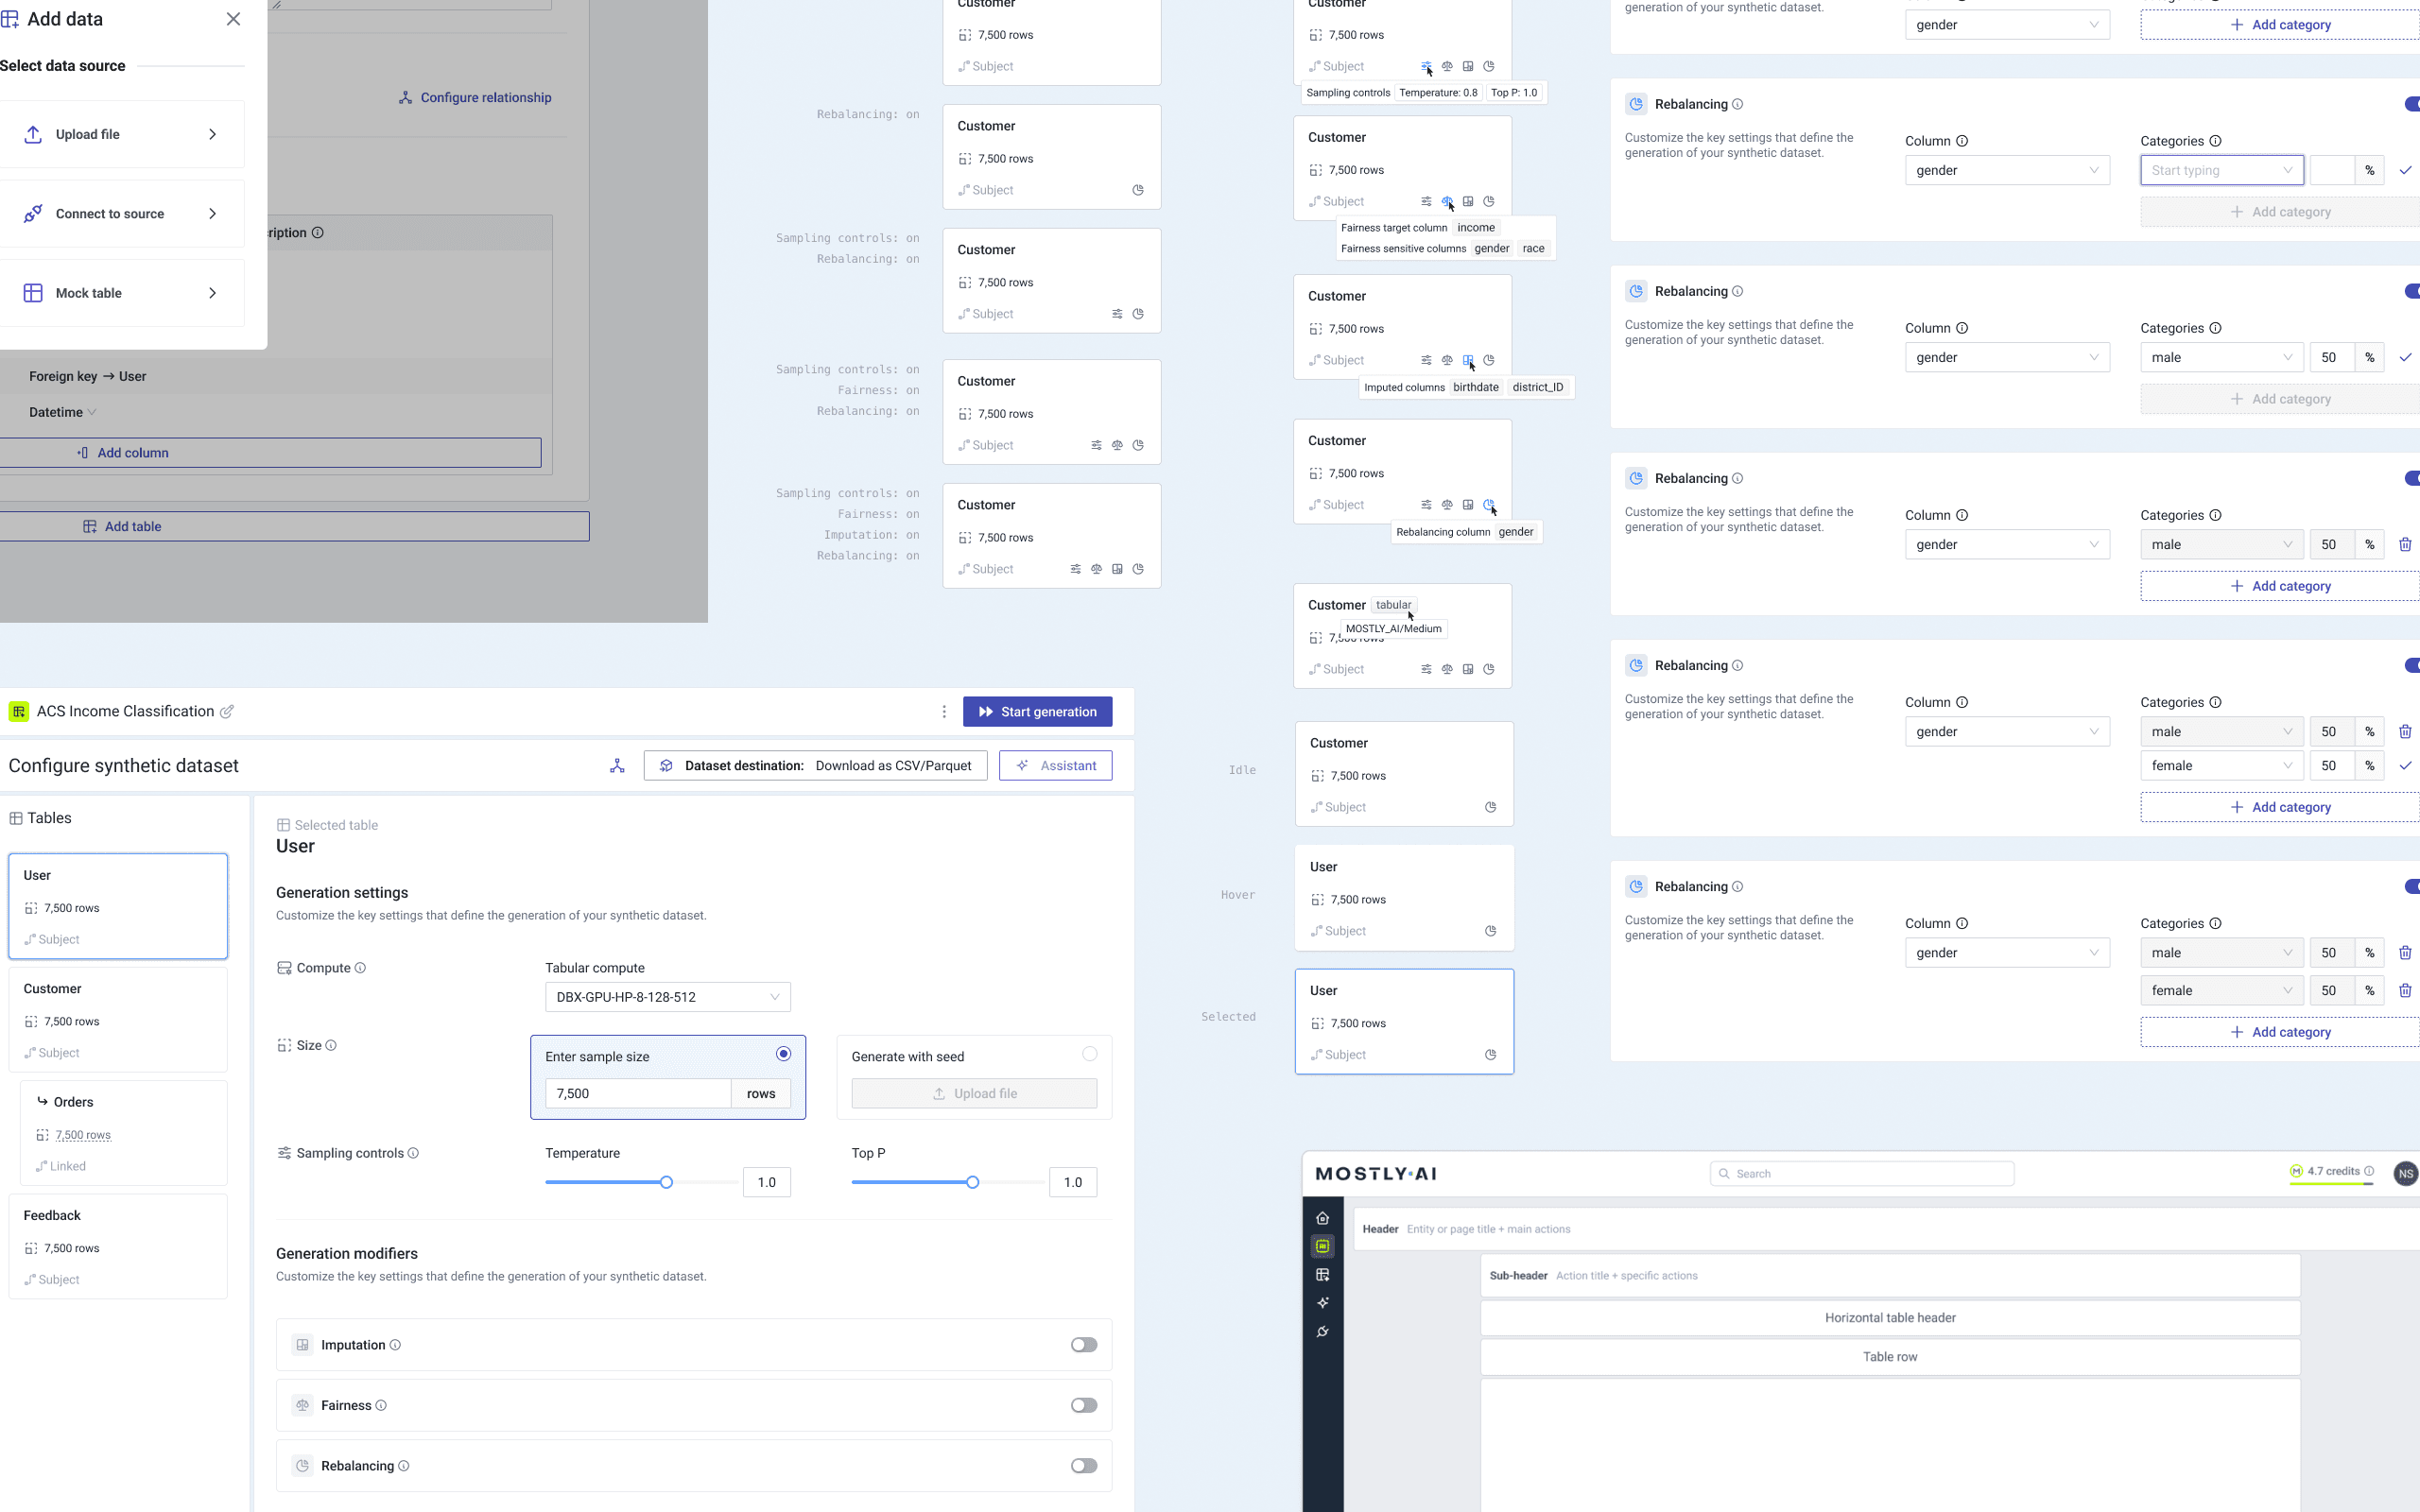Turn on the Fairness toggle
The width and height of the screenshot is (2420, 1512).
coord(1083,1405)
